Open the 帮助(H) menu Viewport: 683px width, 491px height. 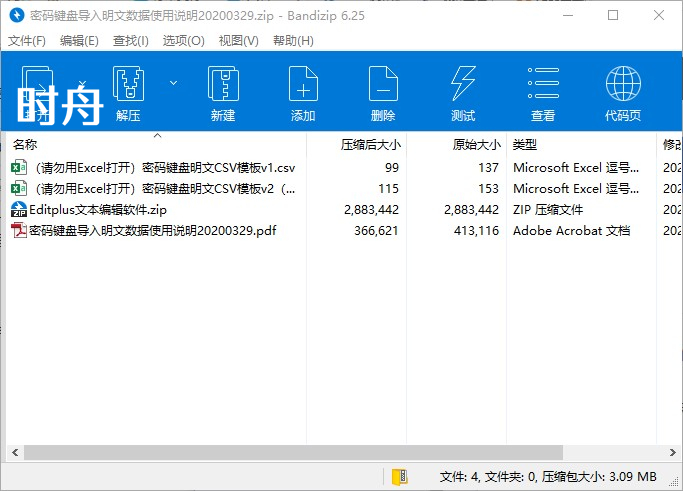click(293, 41)
